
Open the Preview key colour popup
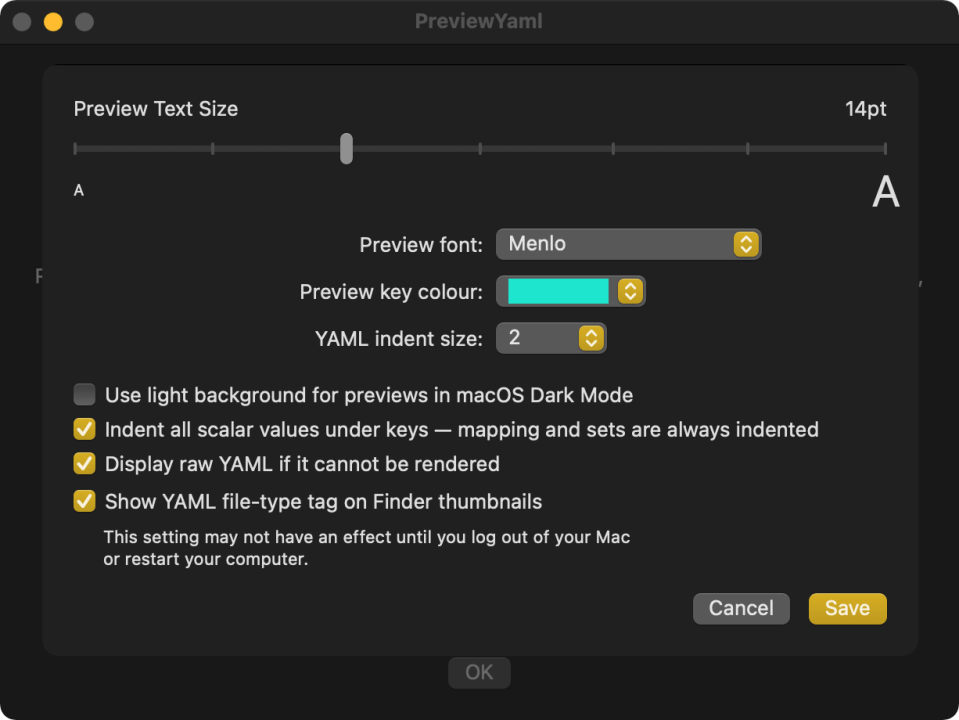(x=571, y=291)
